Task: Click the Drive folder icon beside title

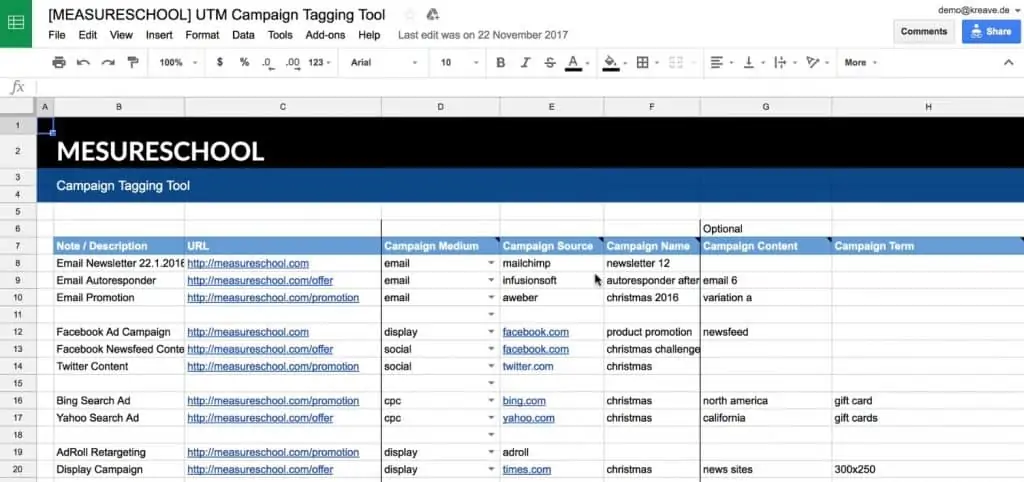Action: click(432, 14)
